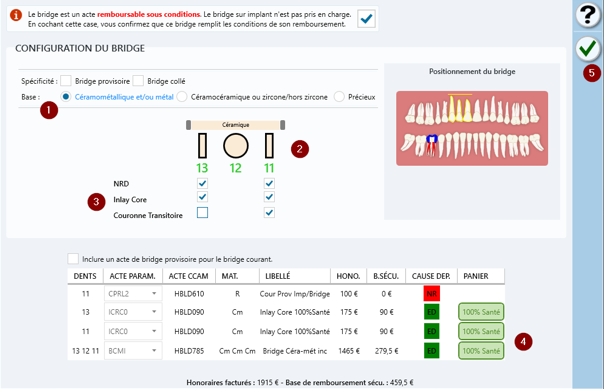Click green tooth number 12 label
This screenshot has width=606, height=389.
(235, 168)
